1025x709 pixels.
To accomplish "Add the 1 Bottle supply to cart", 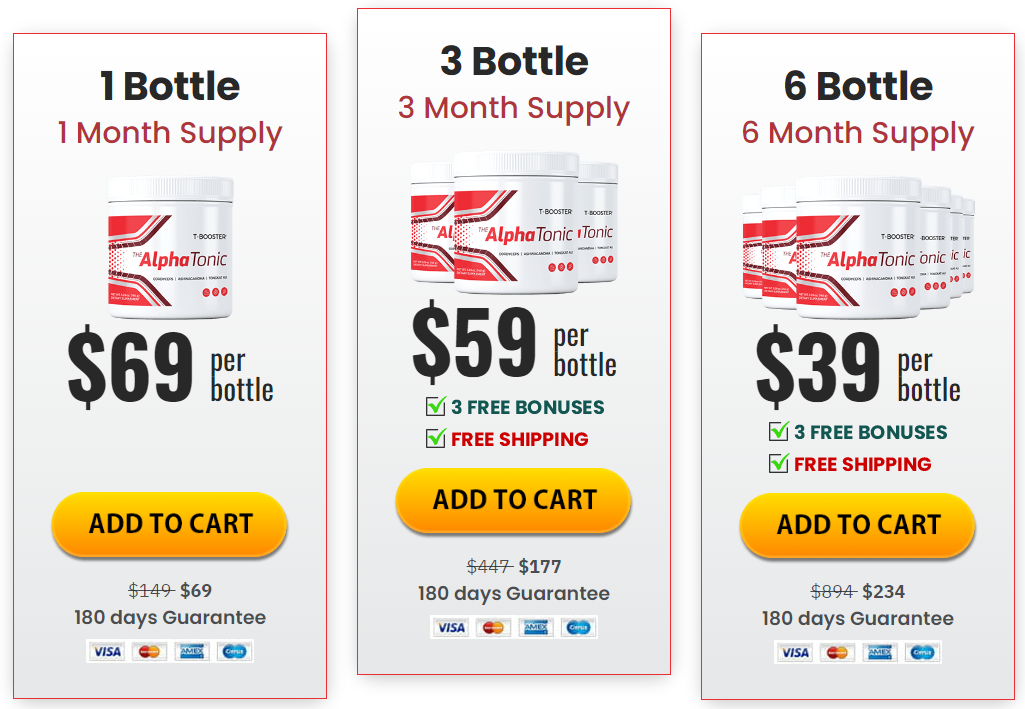I will coord(168,524).
